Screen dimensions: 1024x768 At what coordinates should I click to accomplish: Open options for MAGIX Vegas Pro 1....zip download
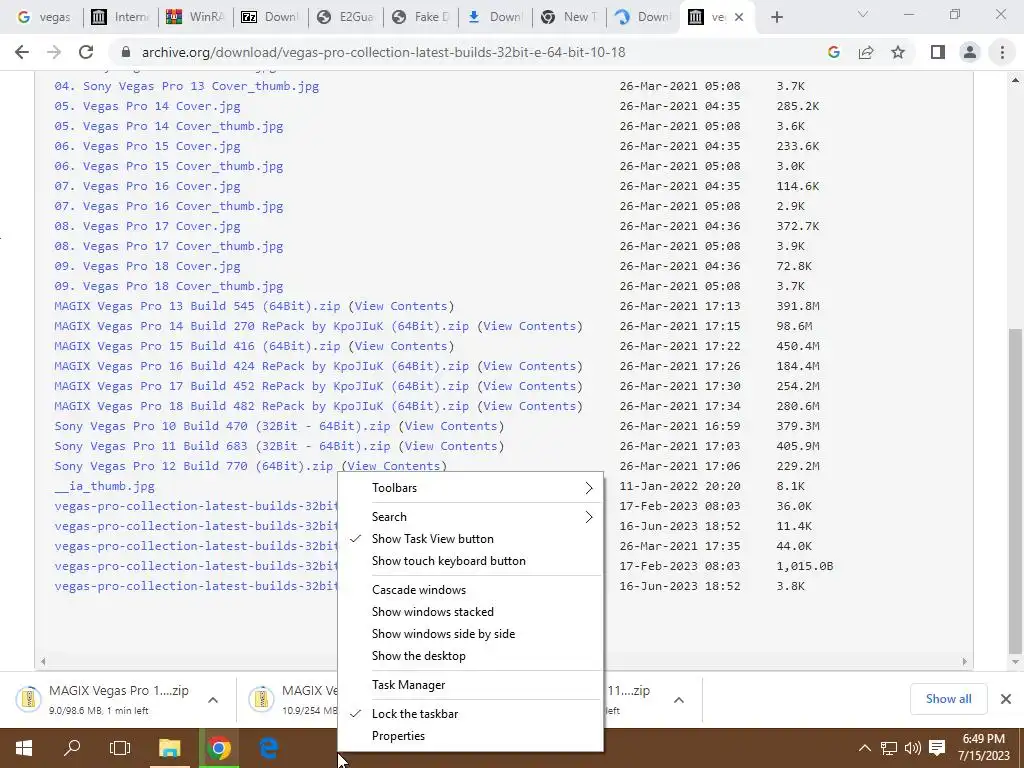tap(213, 699)
